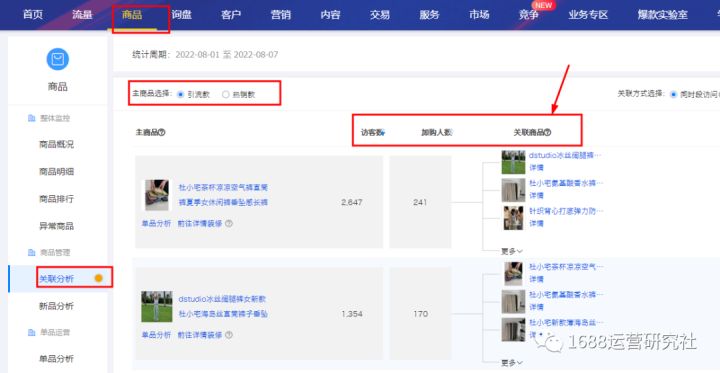The image size is (720, 373).
Task: Select the 热销款 radio button
Action: pos(225,95)
